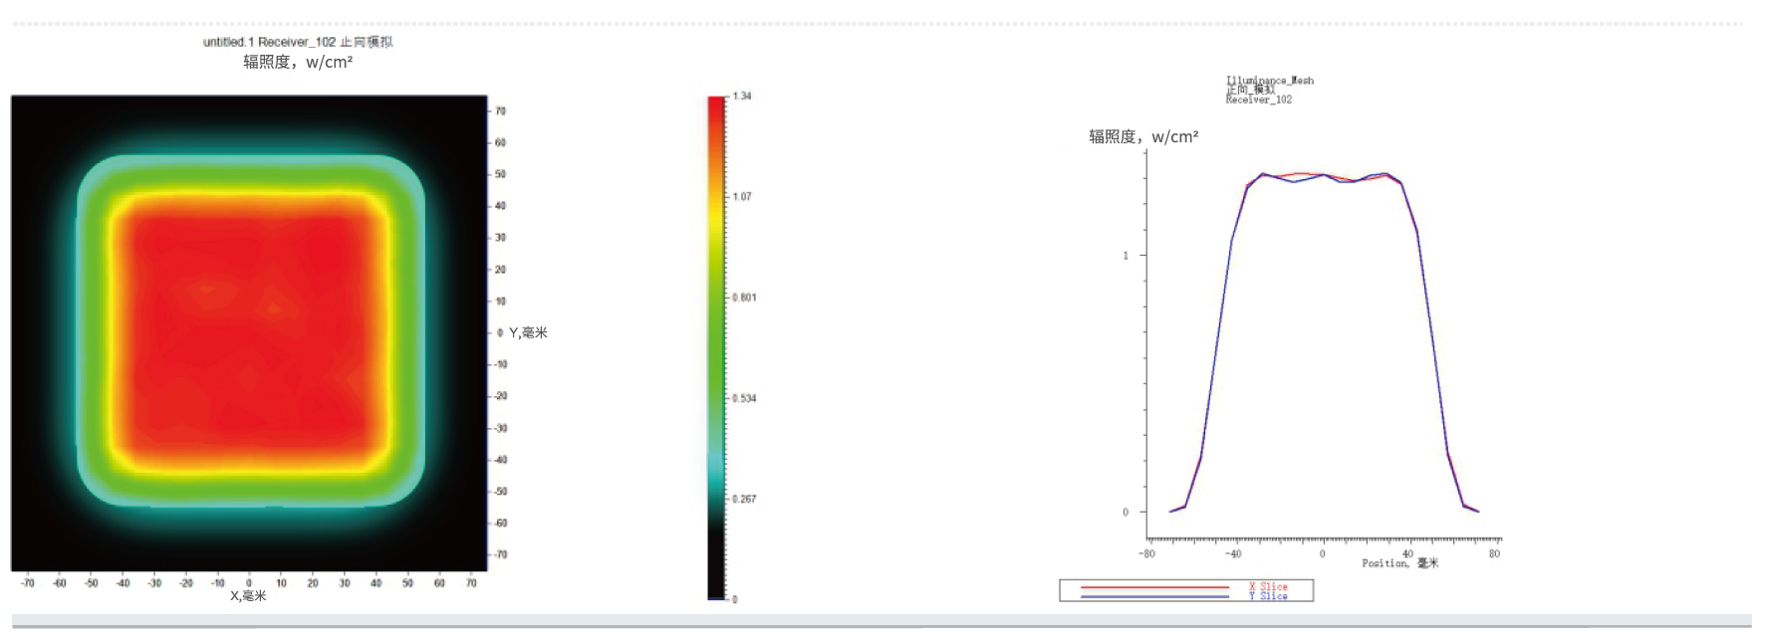Click the X,毫米 axis label under heatmap
Image resolution: width=1766 pixels, height=636 pixels.
[x=248, y=596]
